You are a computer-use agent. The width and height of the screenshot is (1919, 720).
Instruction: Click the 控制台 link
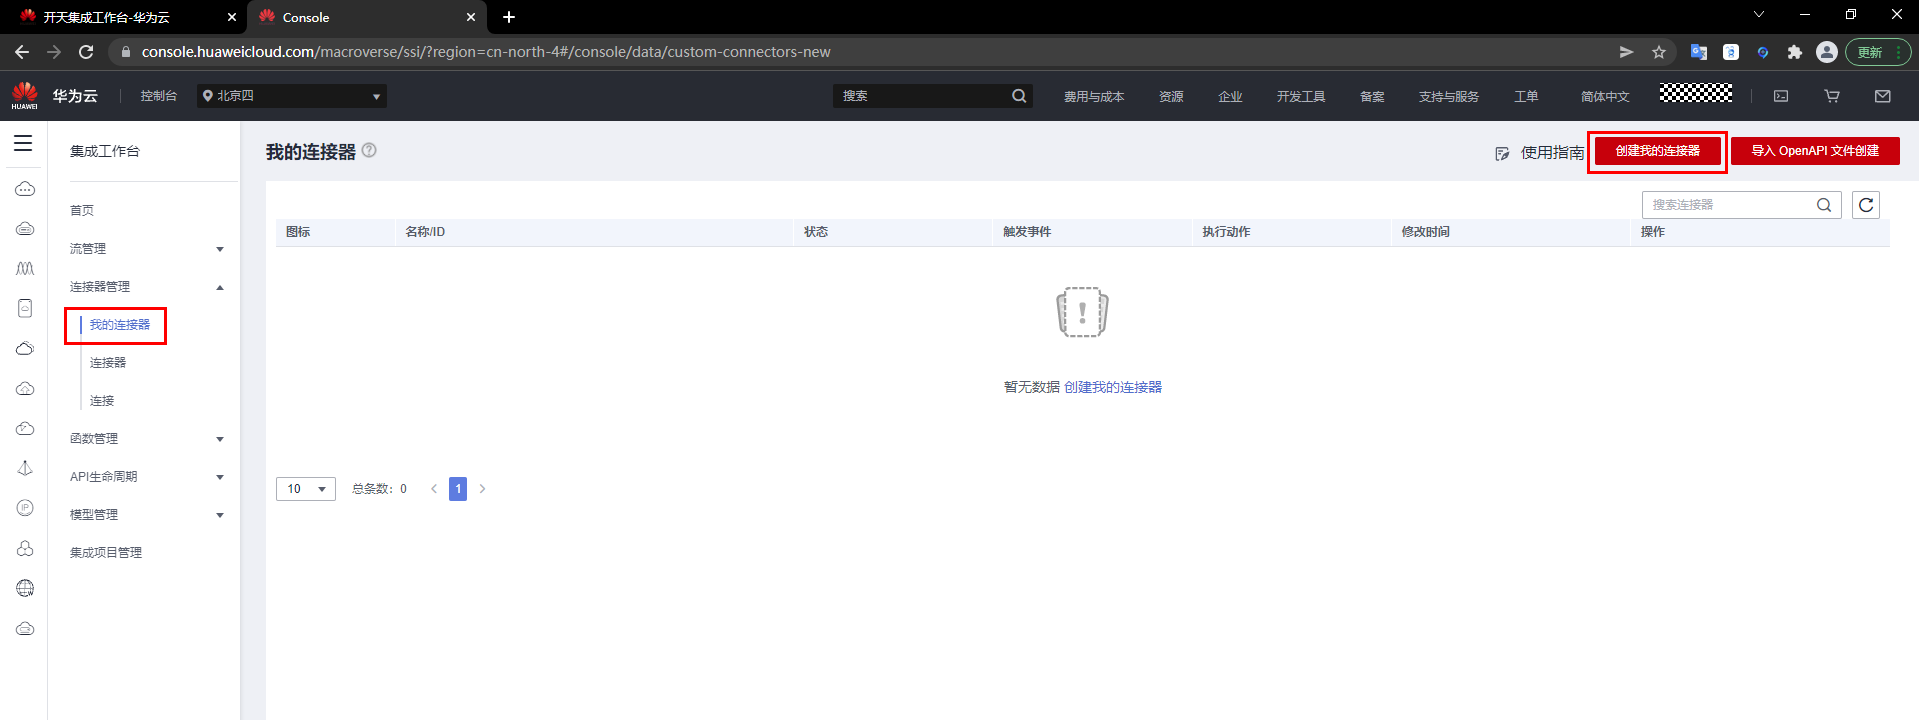click(159, 96)
